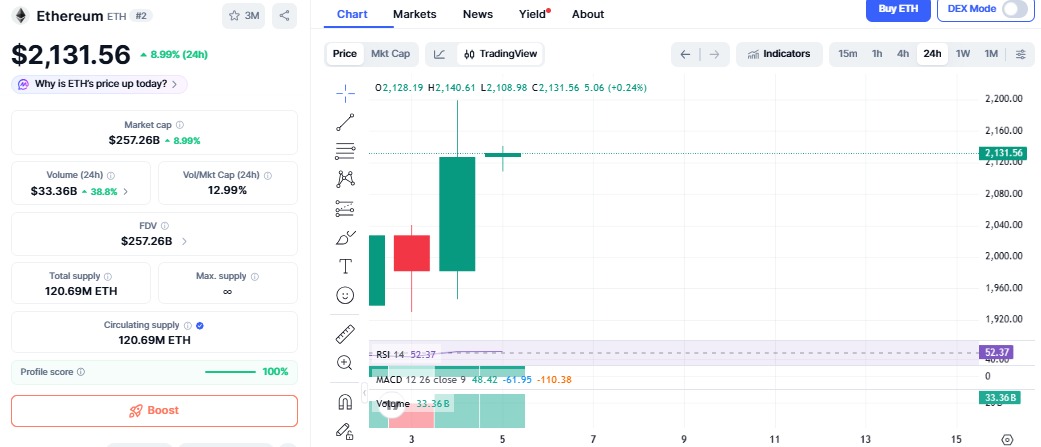Click the Max. supply info icon
This screenshot has width=1041, height=447.
tap(255, 276)
